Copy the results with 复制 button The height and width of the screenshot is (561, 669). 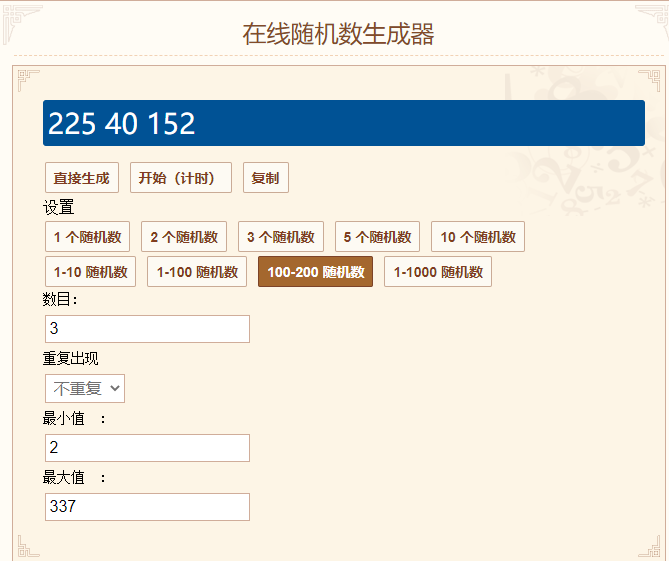[x=266, y=177]
